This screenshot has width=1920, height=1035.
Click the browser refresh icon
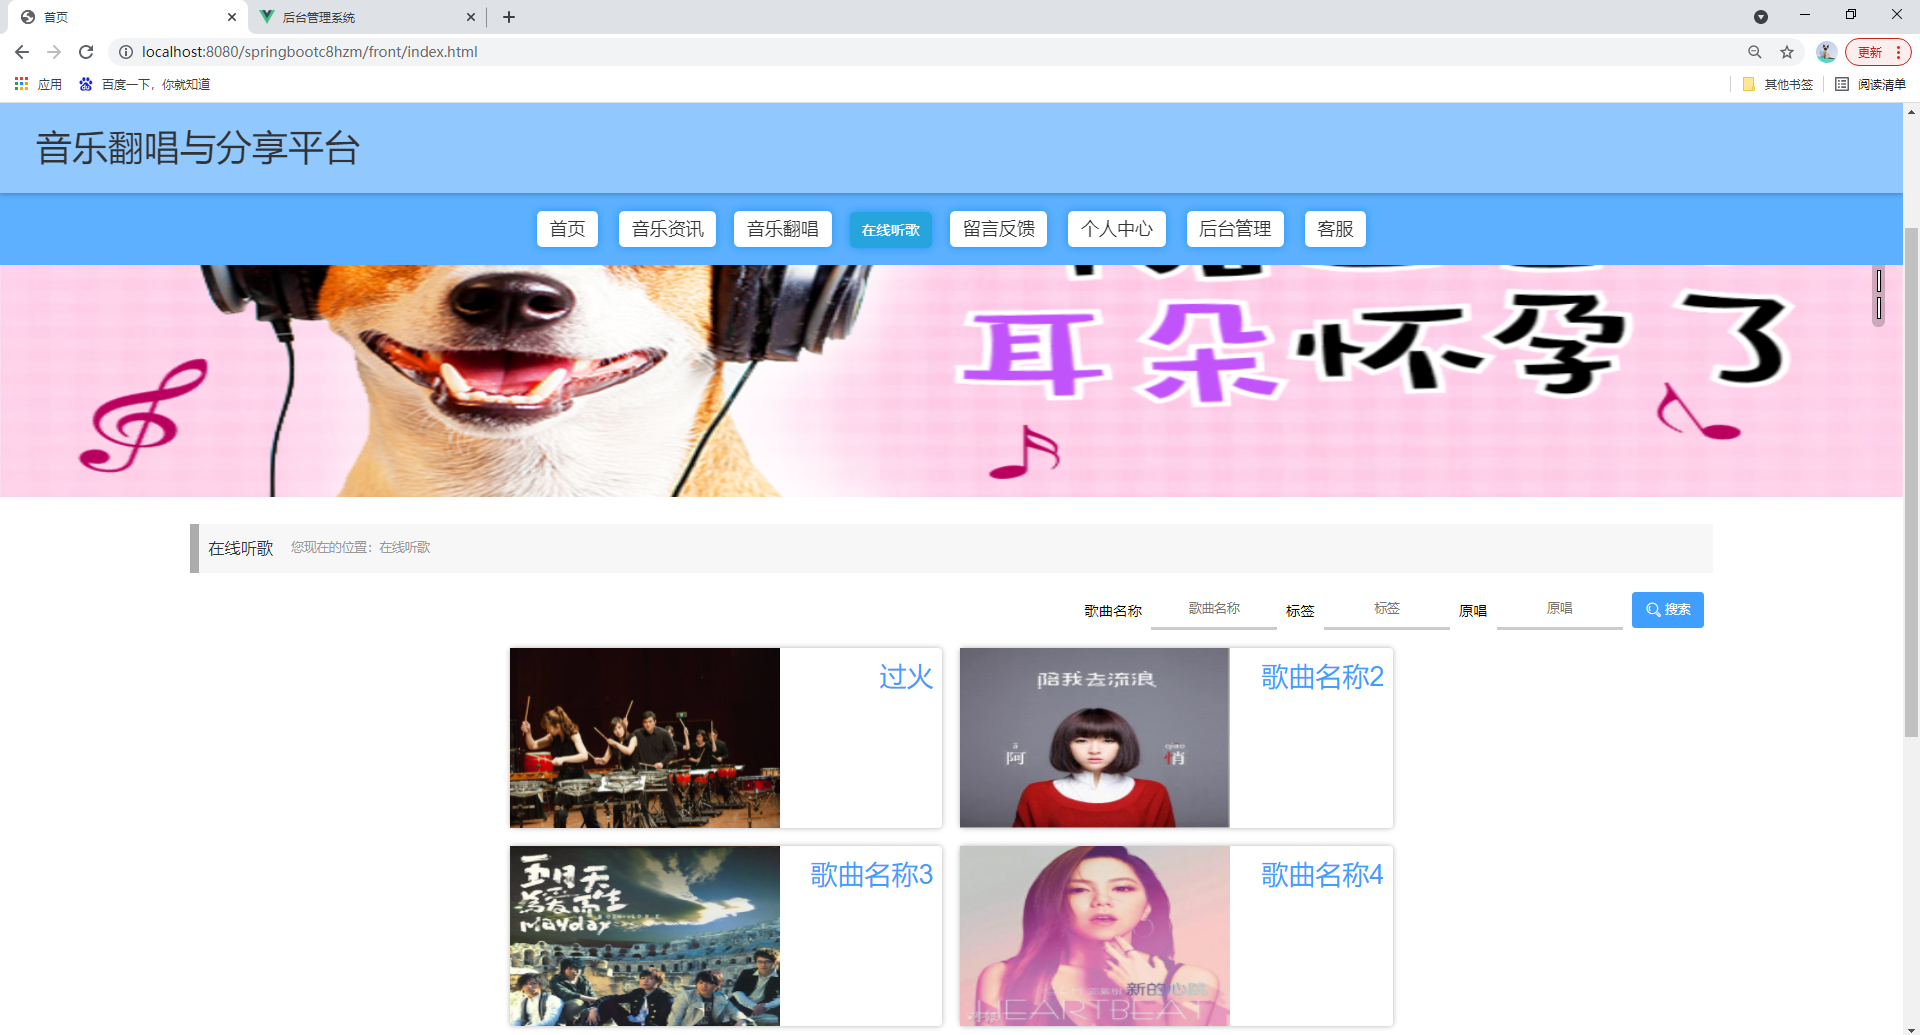point(86,51)
